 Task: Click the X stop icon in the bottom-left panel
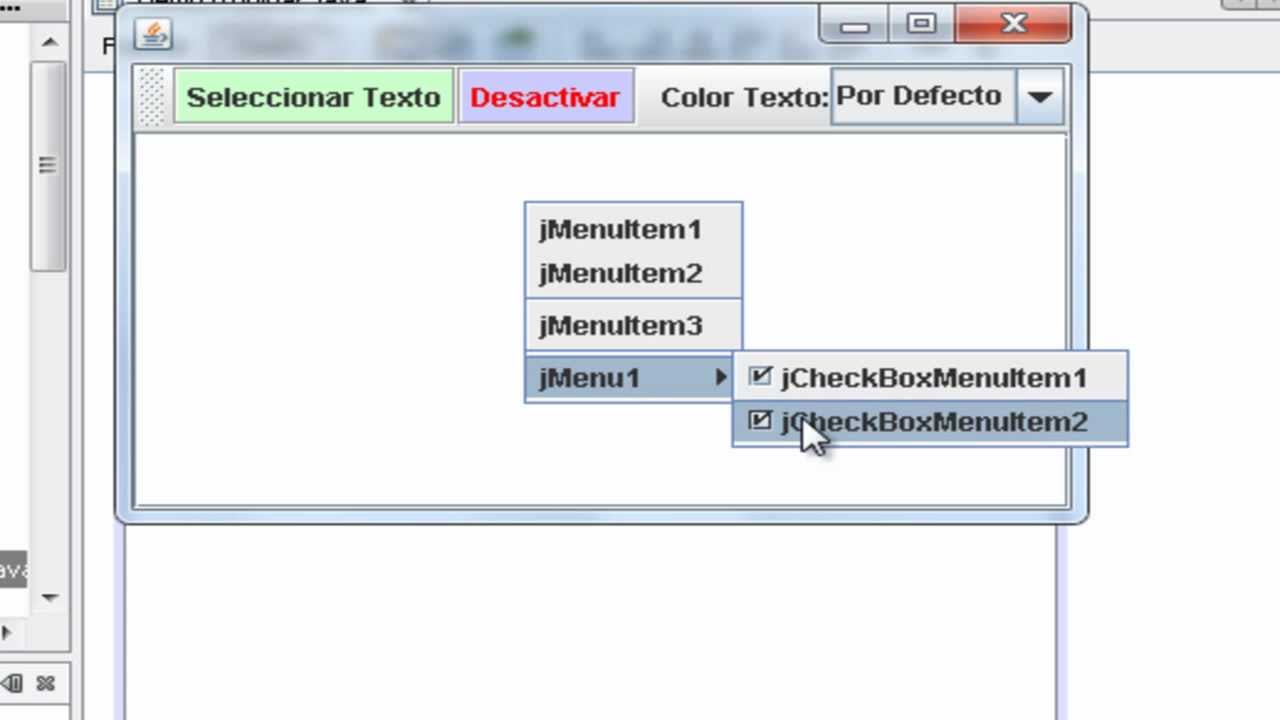[x=44, y=684]
